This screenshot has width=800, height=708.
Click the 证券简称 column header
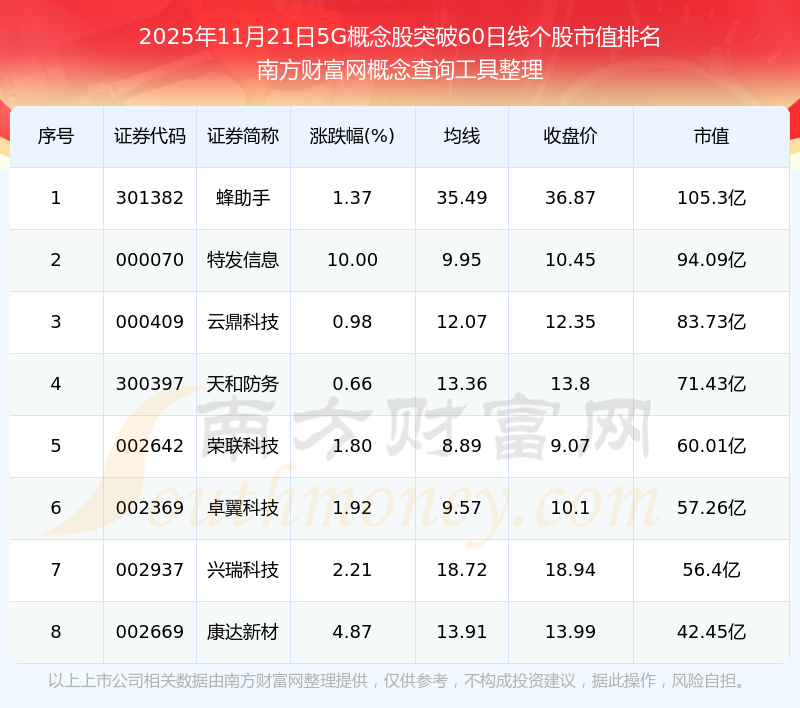coord(243,136)
